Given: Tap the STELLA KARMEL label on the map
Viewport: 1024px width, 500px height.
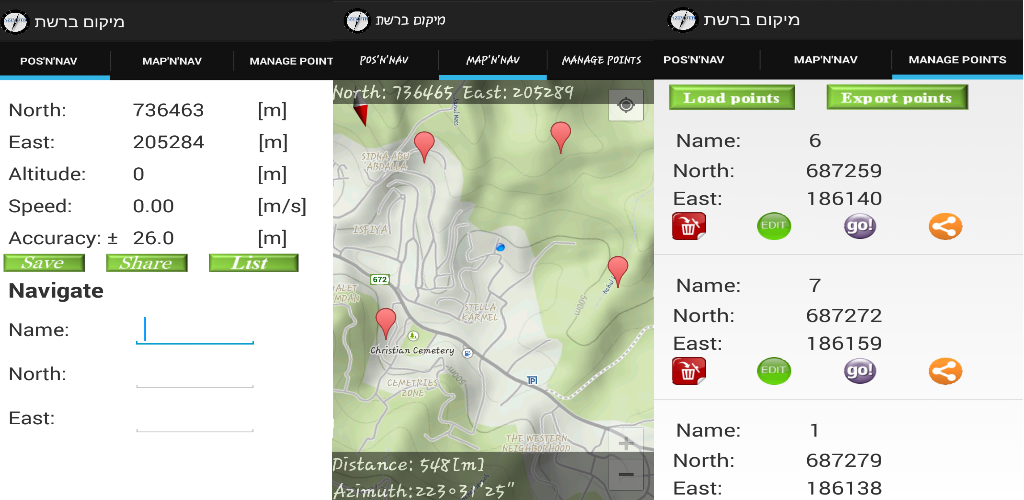Looking at the screenshot, I should [x=480, y=312].
